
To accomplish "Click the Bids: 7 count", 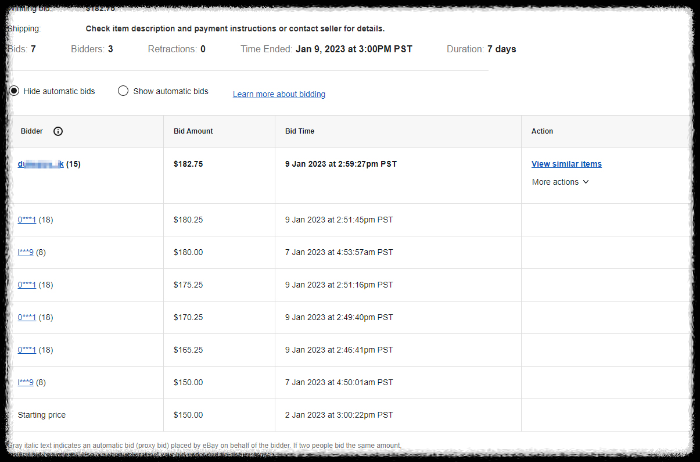I will point(21,49).
